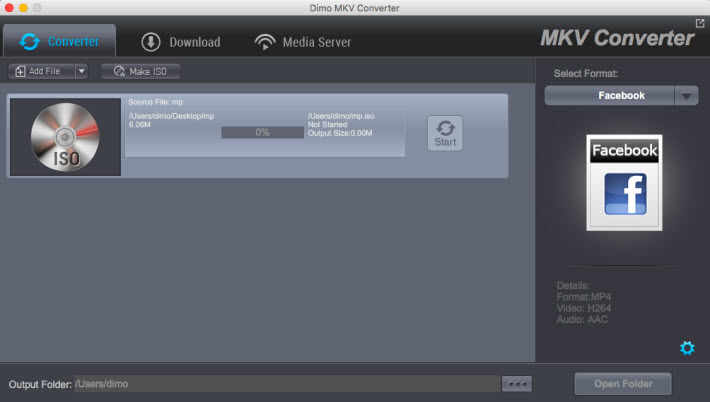The image size is (710, 402).
Task: Select the ISO disc thumbnail
Action: click(x=65, y=137)
